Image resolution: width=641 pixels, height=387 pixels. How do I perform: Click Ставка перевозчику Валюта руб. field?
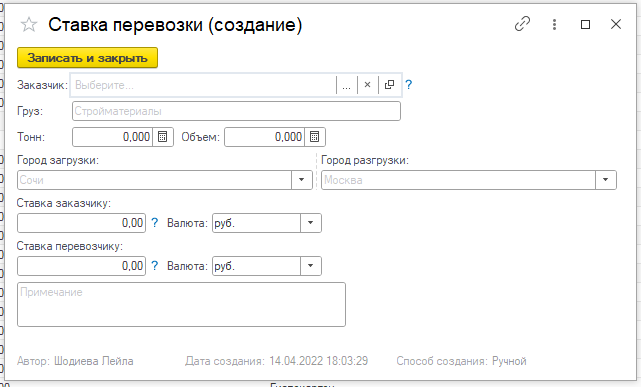[256, 266]
